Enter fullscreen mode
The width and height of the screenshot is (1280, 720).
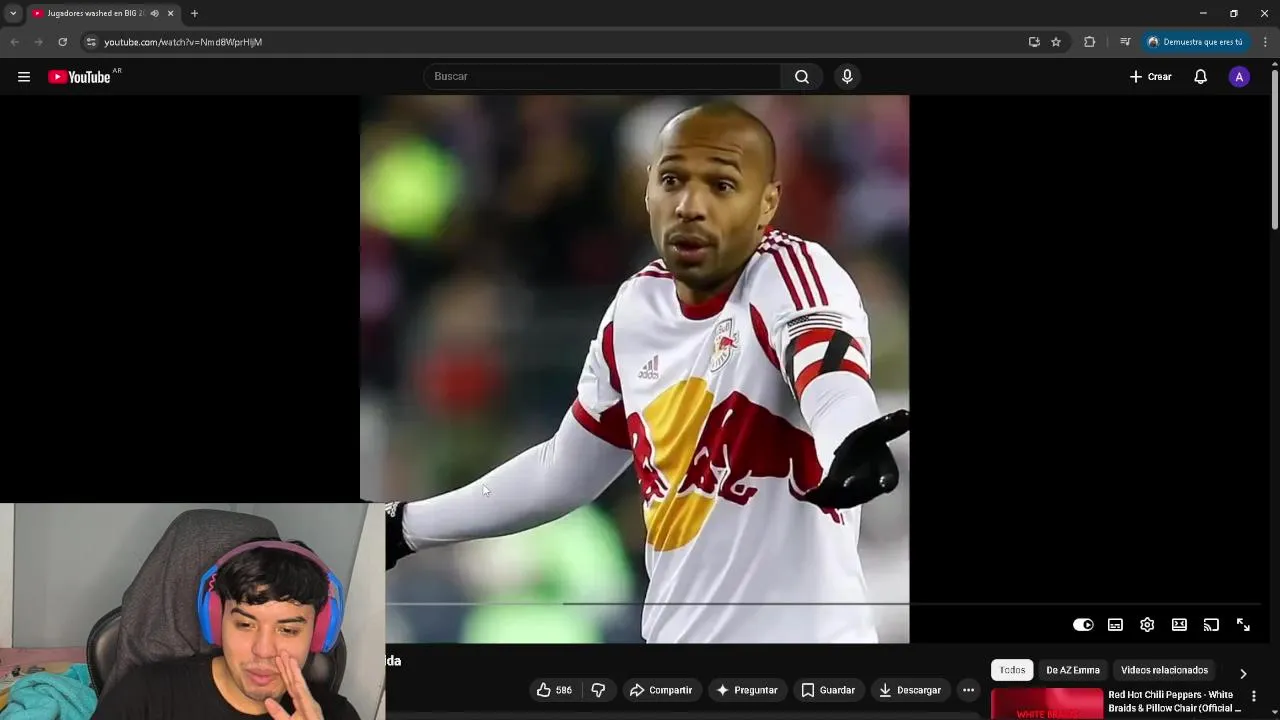coord(1243,625)
